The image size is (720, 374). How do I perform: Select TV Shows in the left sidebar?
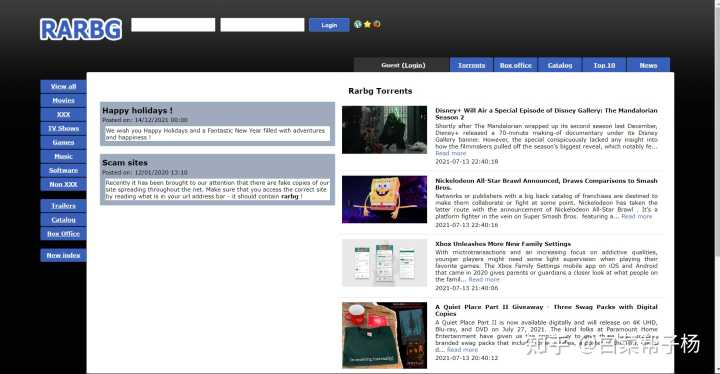click(x=63, y=128)
